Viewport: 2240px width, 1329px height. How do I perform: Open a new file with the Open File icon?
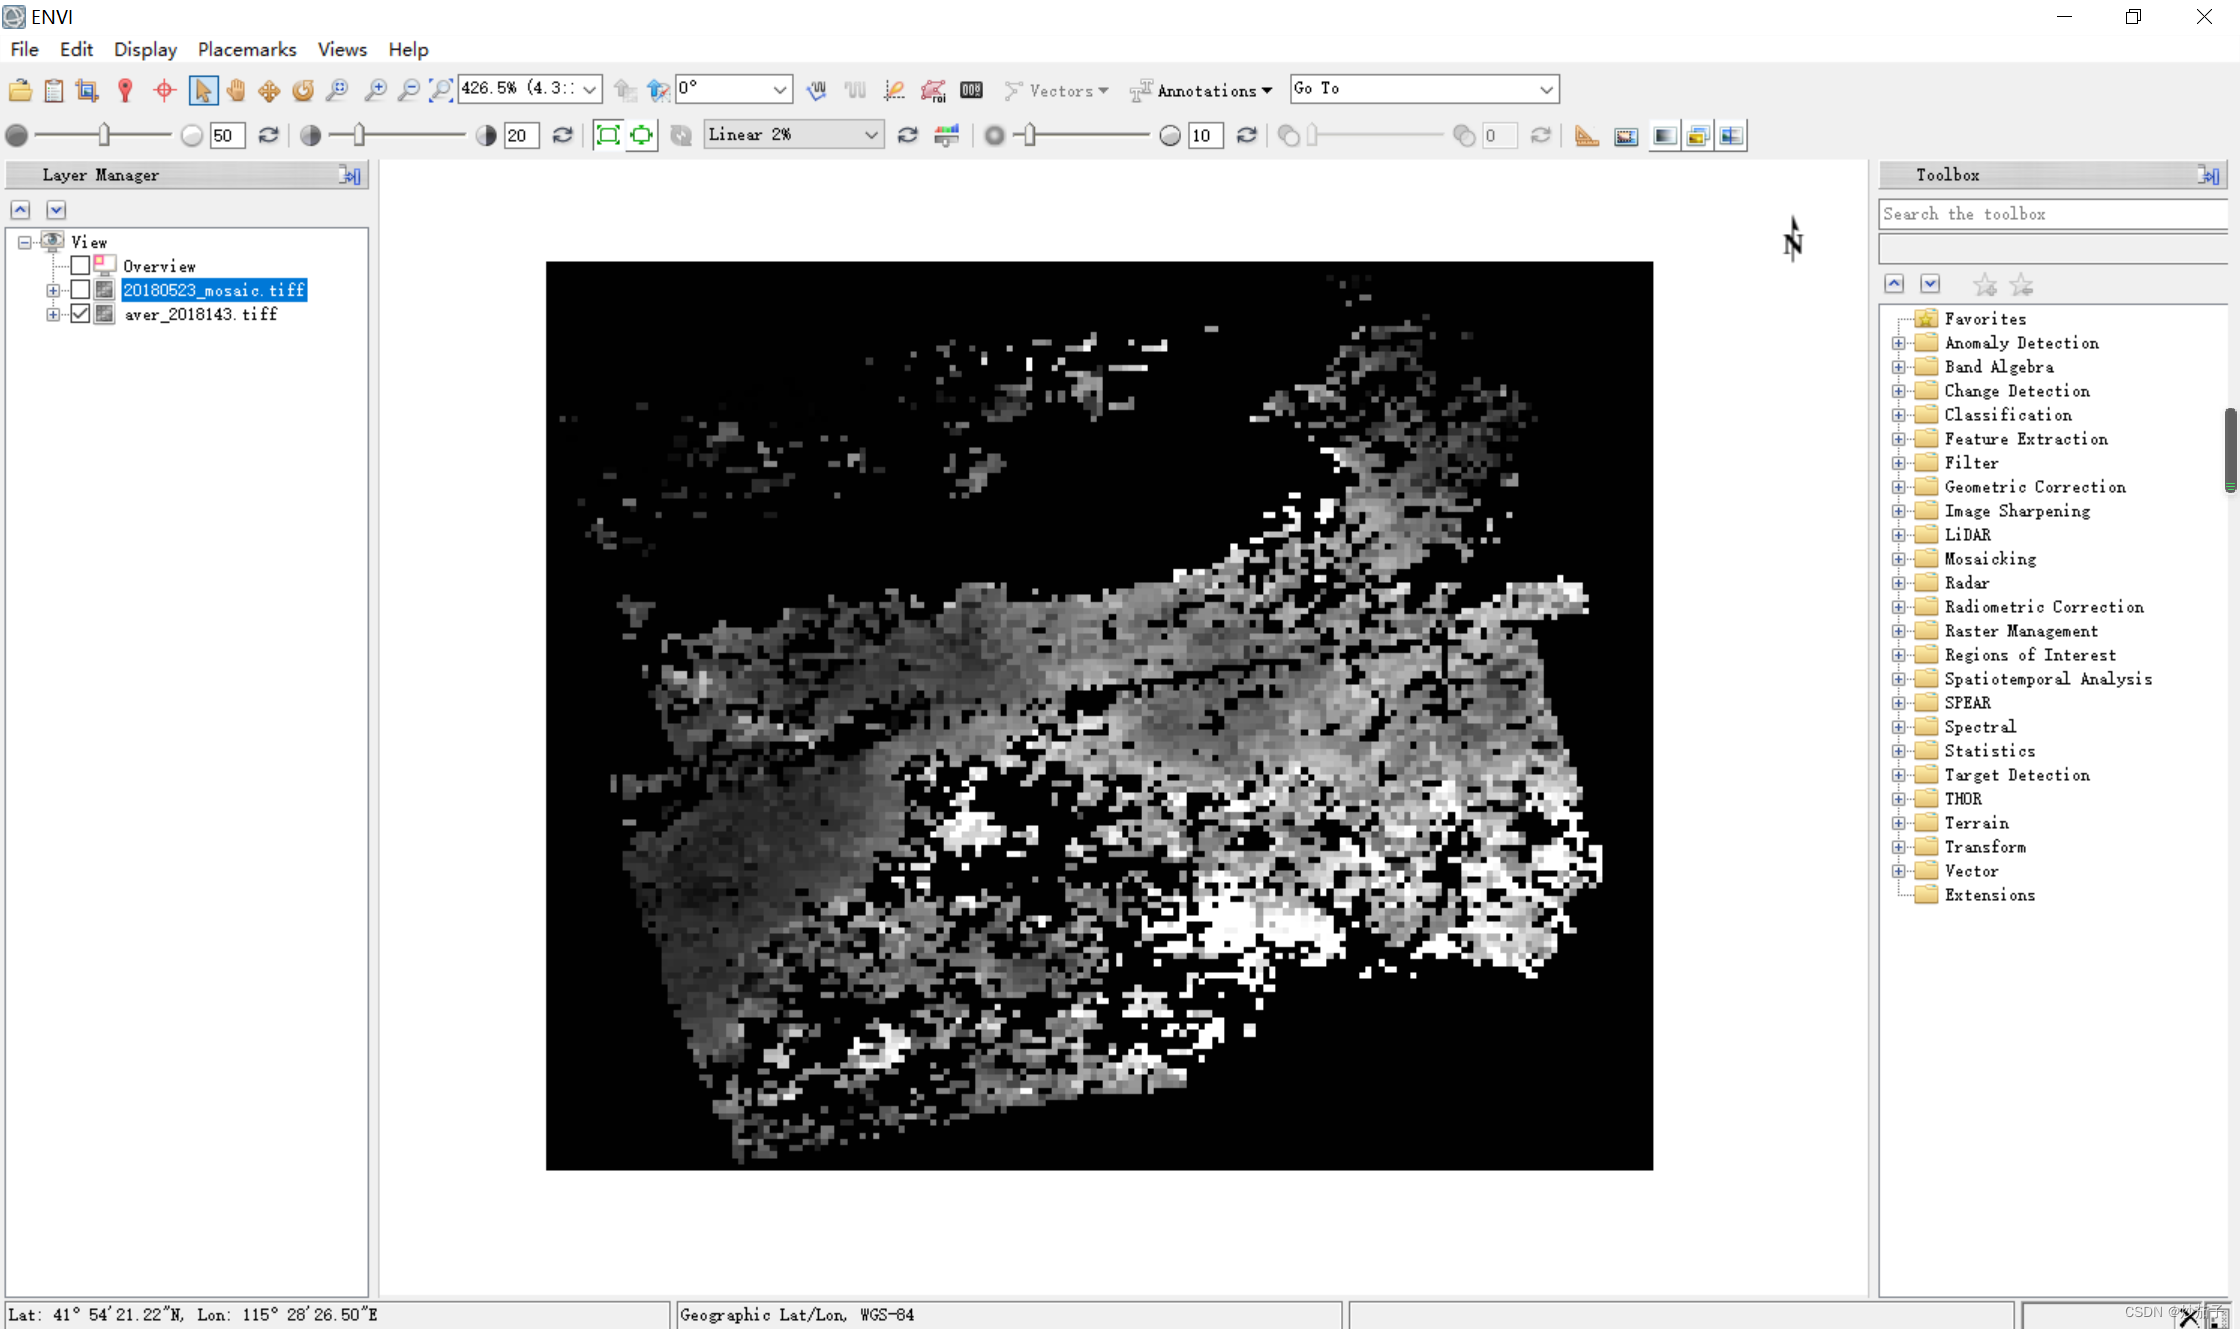pos(20,90)
